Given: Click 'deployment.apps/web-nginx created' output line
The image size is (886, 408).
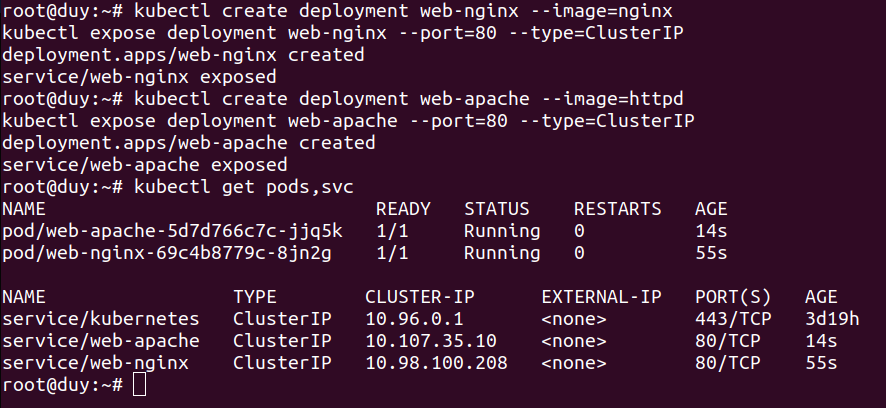Looking at the screenshot, I should point(183,55).
